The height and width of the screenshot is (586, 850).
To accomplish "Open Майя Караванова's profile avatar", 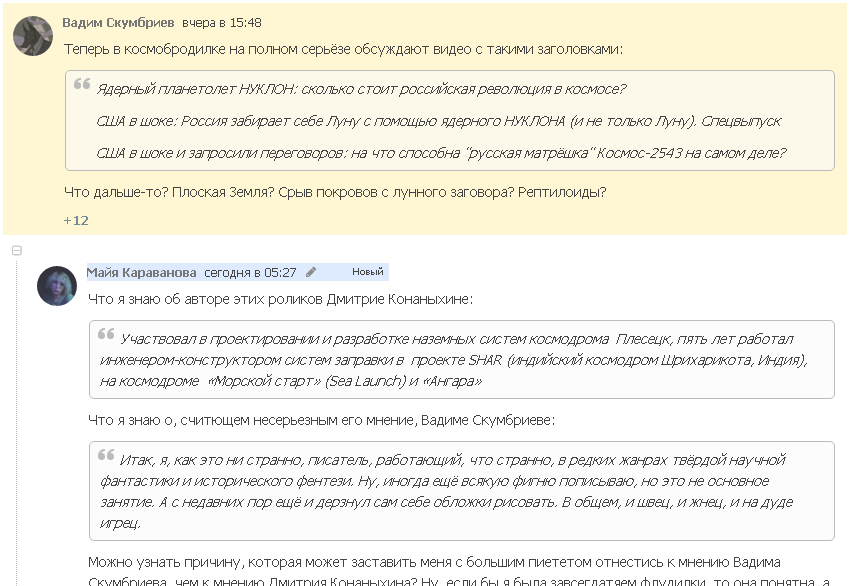I will click(x=57, y=286).
